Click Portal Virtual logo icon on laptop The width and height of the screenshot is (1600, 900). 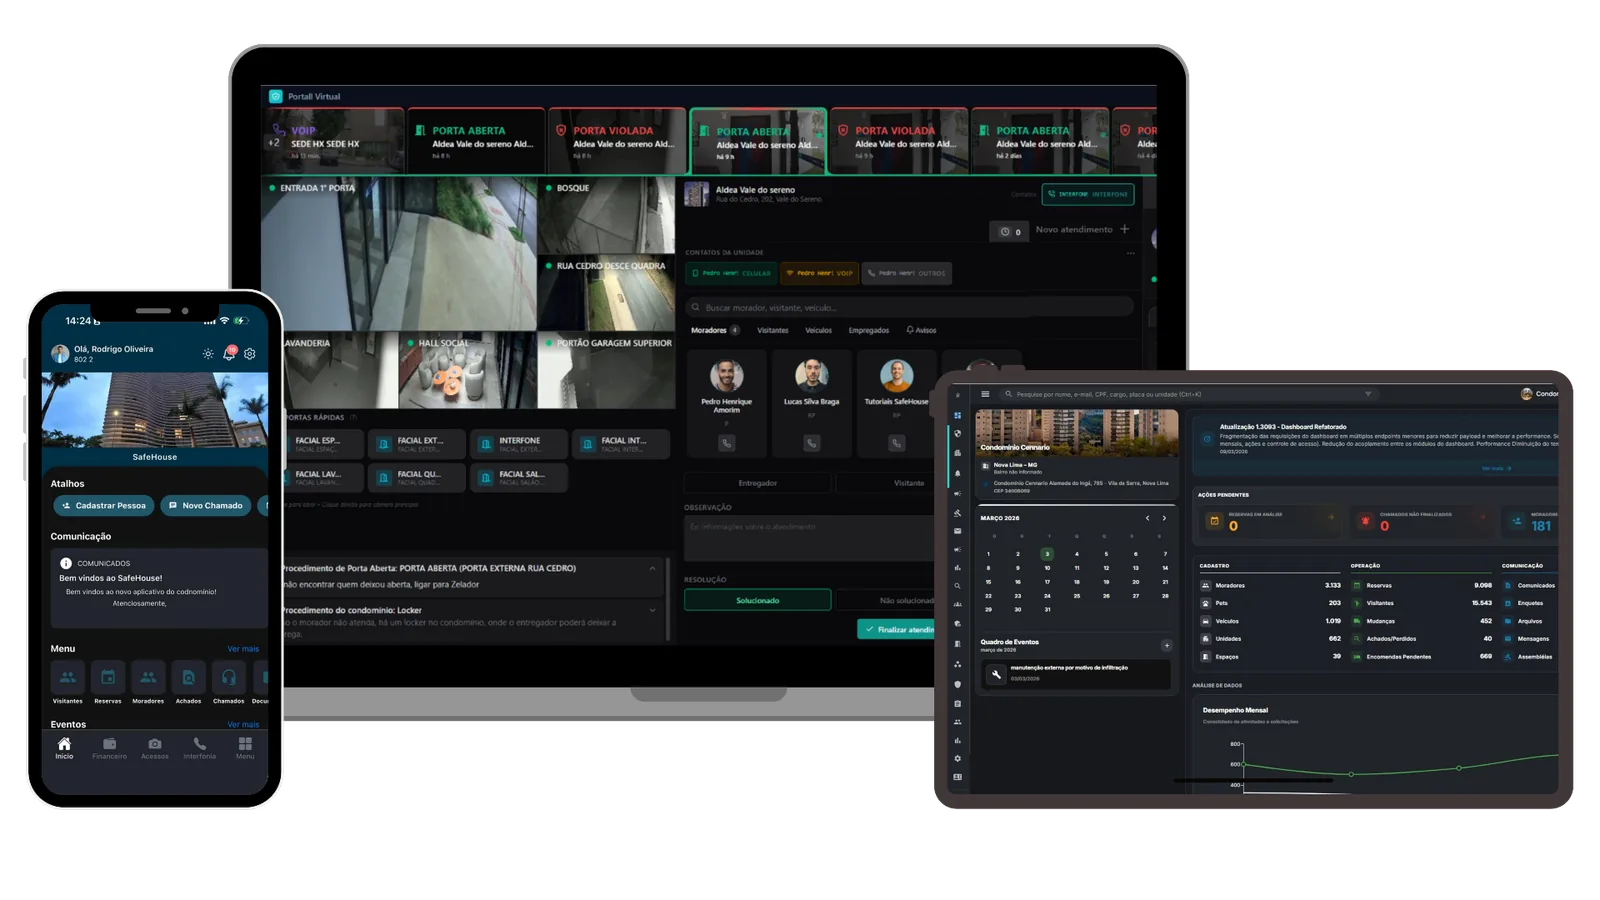(276, 96)
